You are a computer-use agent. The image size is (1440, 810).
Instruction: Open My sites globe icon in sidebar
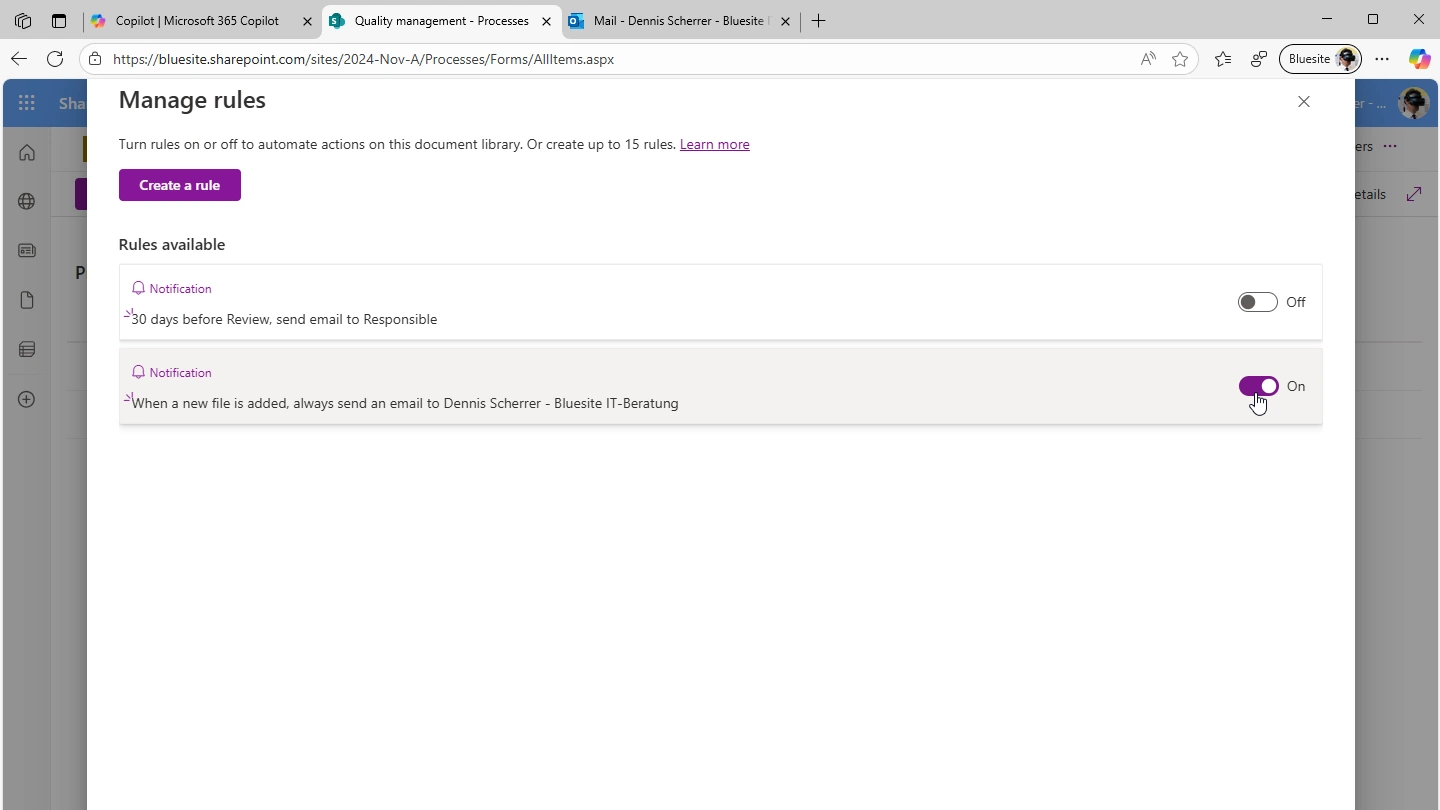point(27,201)
